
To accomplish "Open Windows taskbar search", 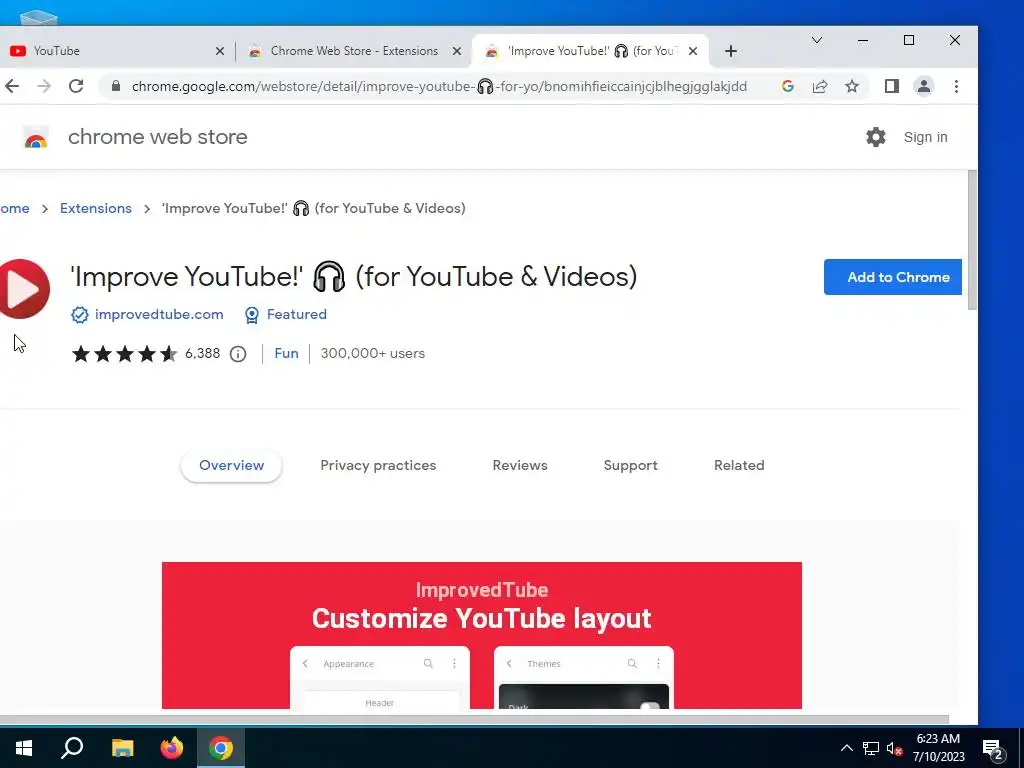I will [x=72, y=748].
